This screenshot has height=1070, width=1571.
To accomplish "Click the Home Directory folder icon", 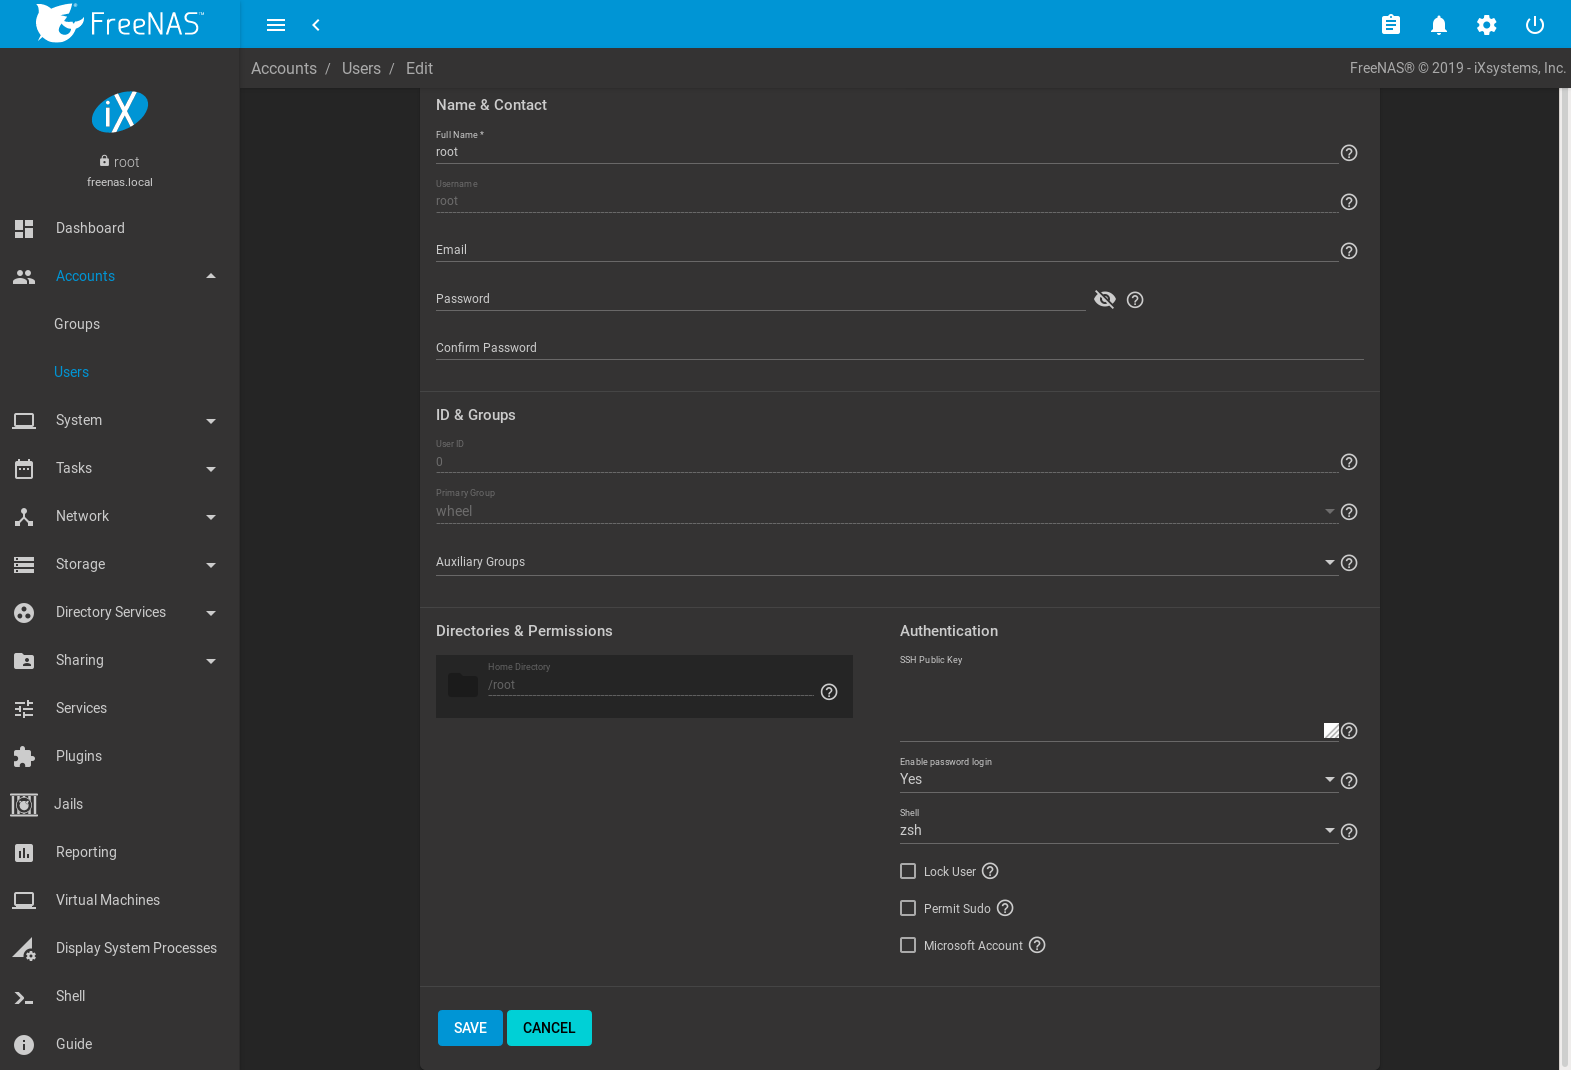I will pos(463,685).
